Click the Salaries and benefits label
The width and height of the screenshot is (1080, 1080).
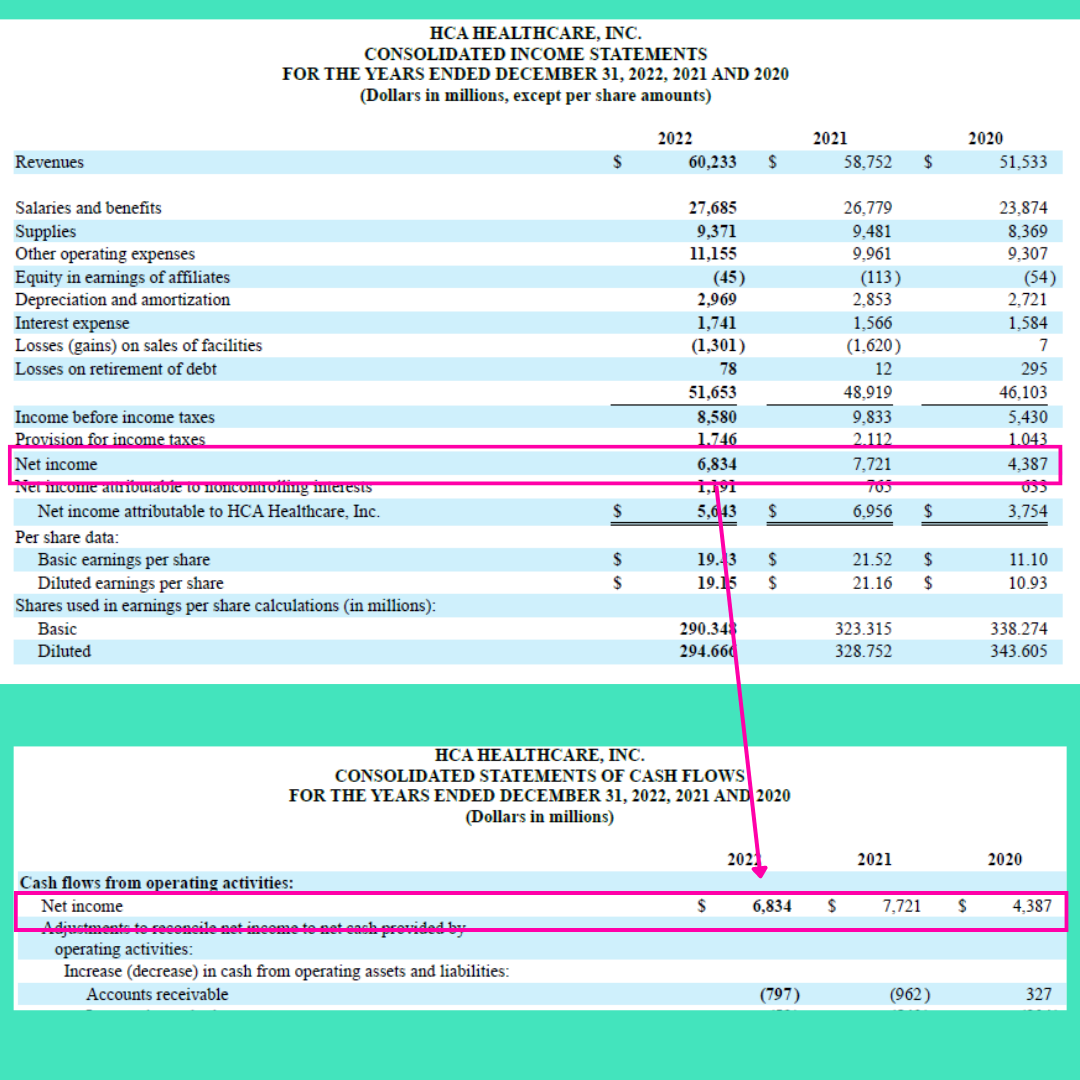pyautogui.click(x=88, y=208)
